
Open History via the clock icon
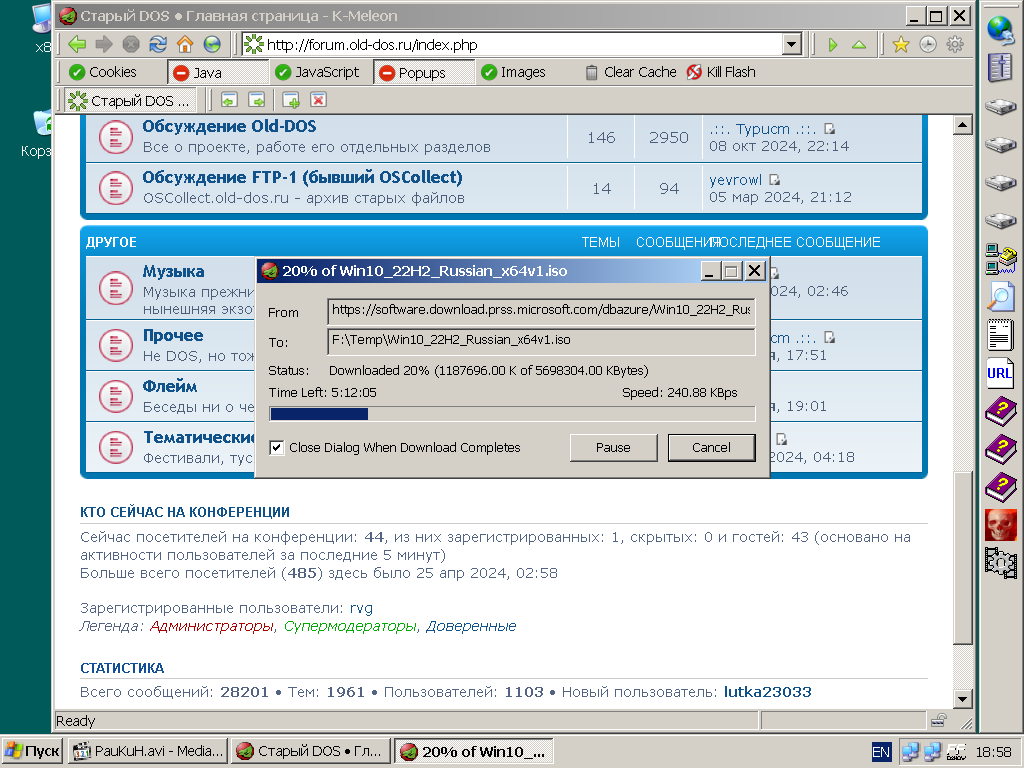tap(928, 44)
